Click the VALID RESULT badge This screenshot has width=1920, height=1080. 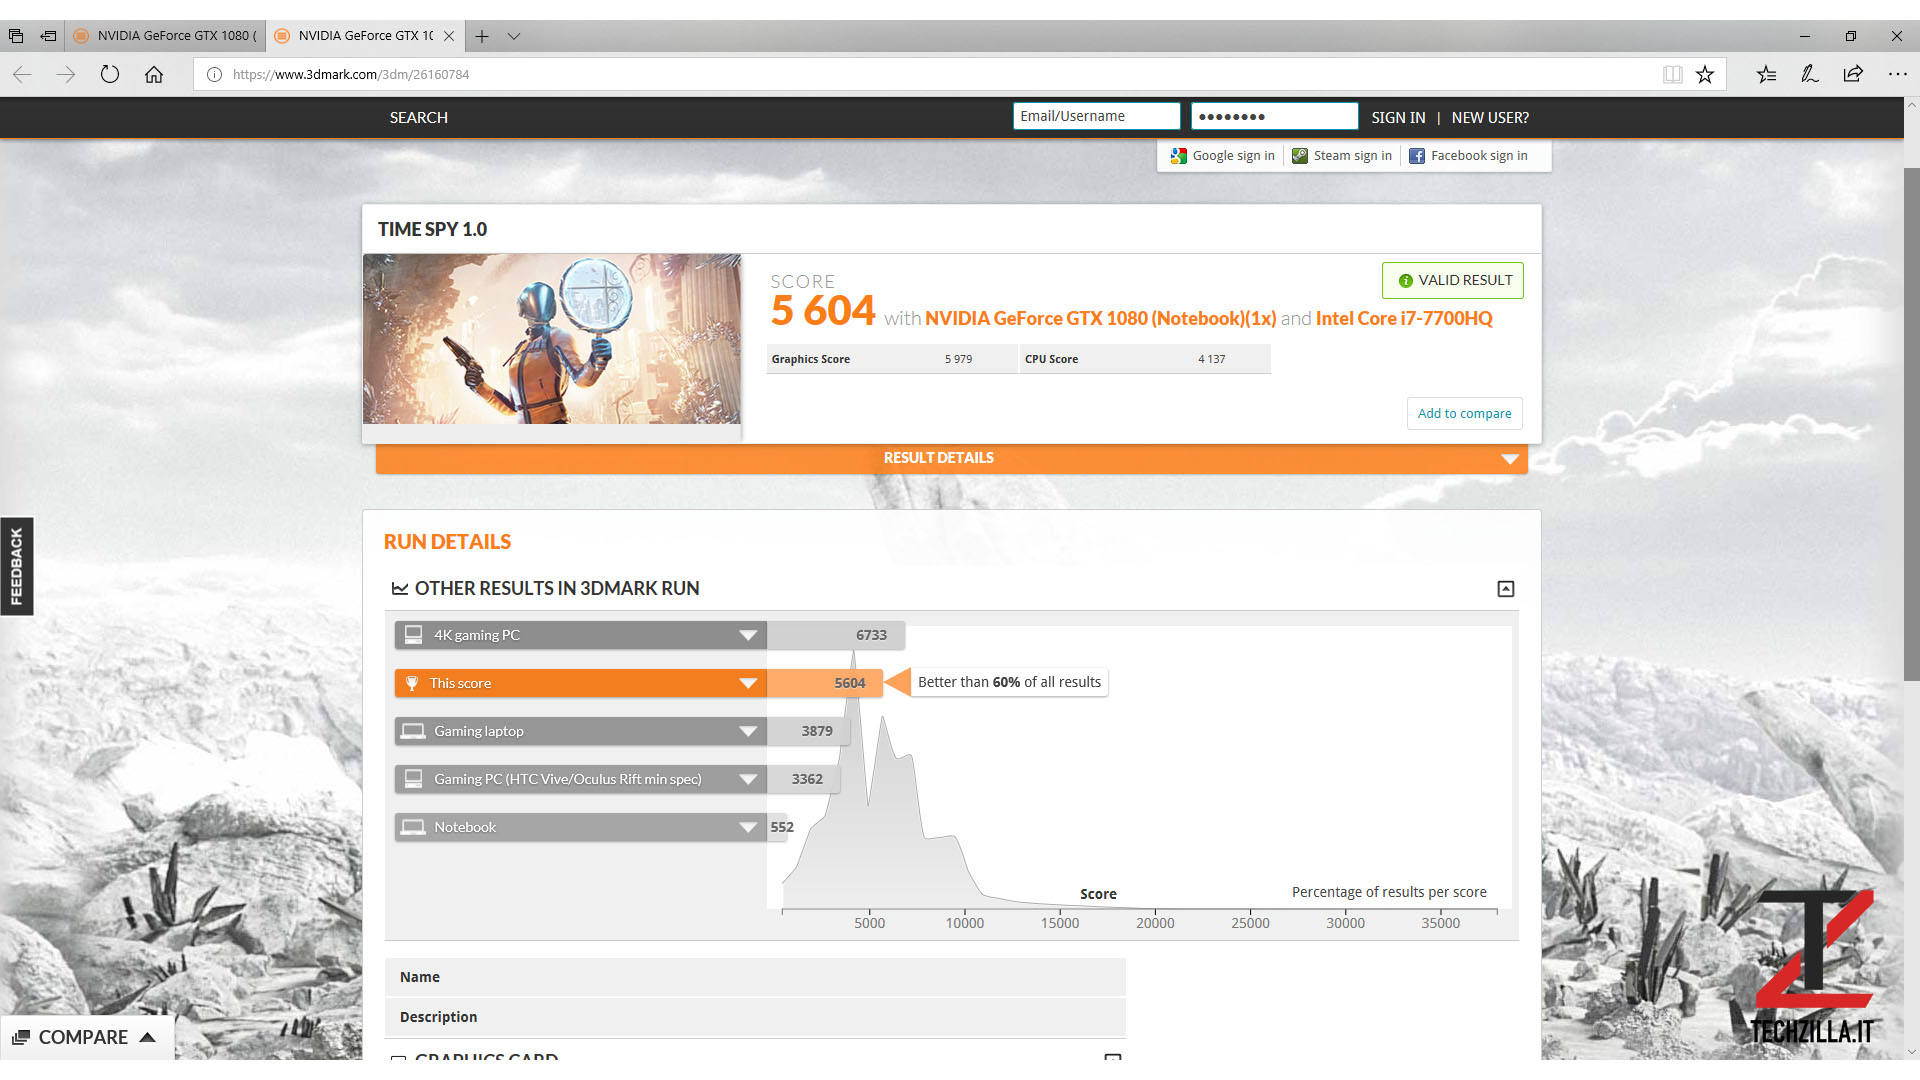(x=1453, y=280)
